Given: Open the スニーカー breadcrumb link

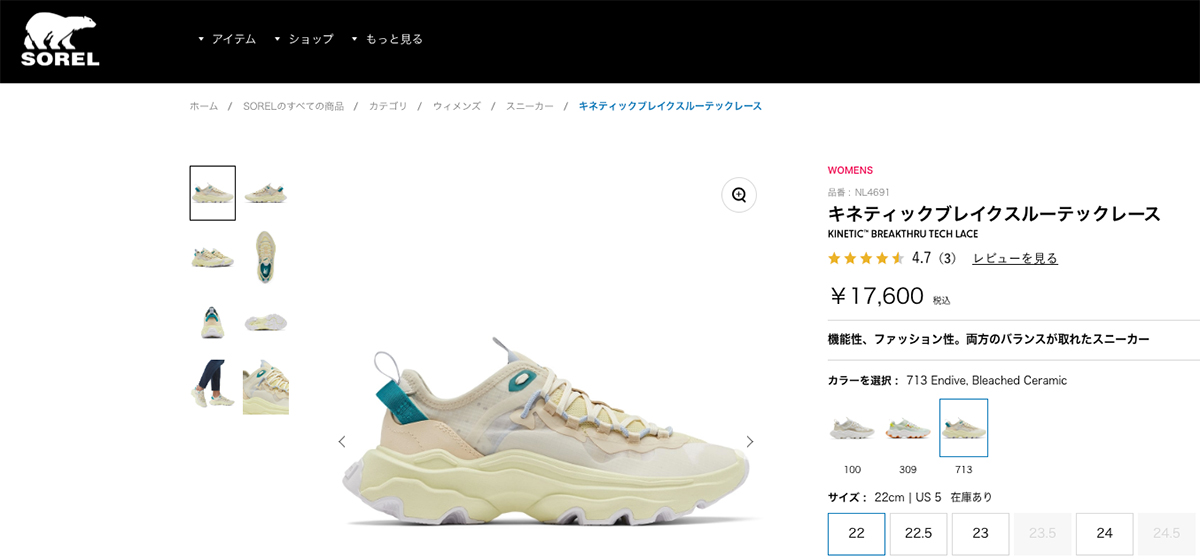Looking at the screenshot, I should (529, 106).
